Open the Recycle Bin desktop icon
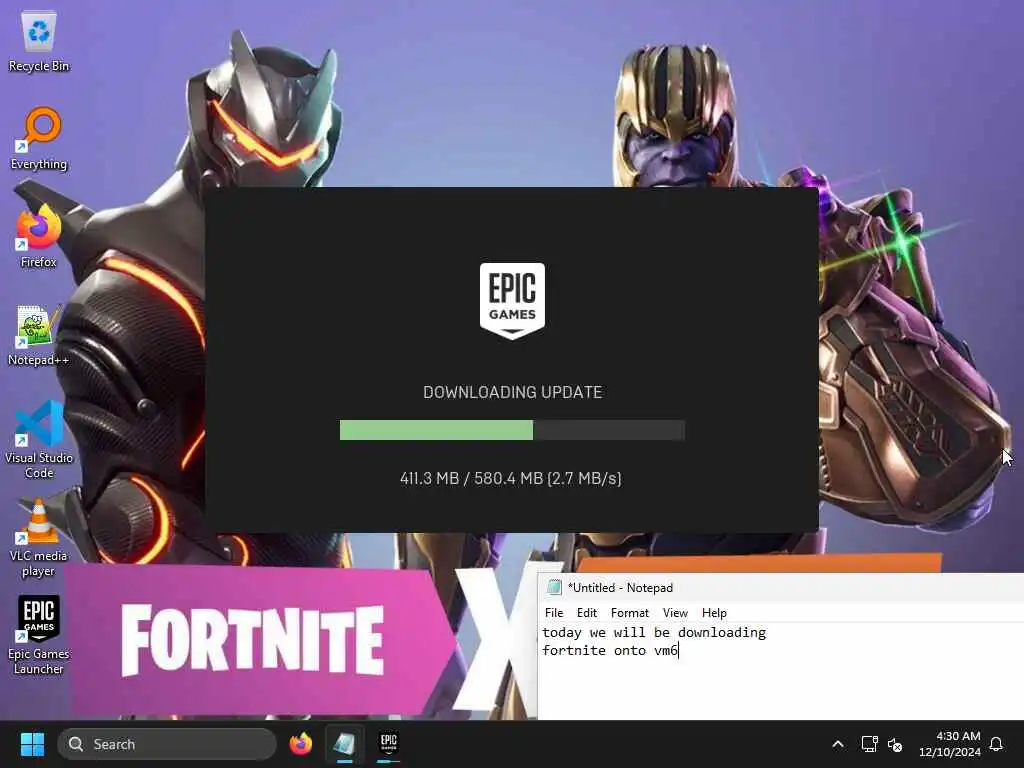 39,40
